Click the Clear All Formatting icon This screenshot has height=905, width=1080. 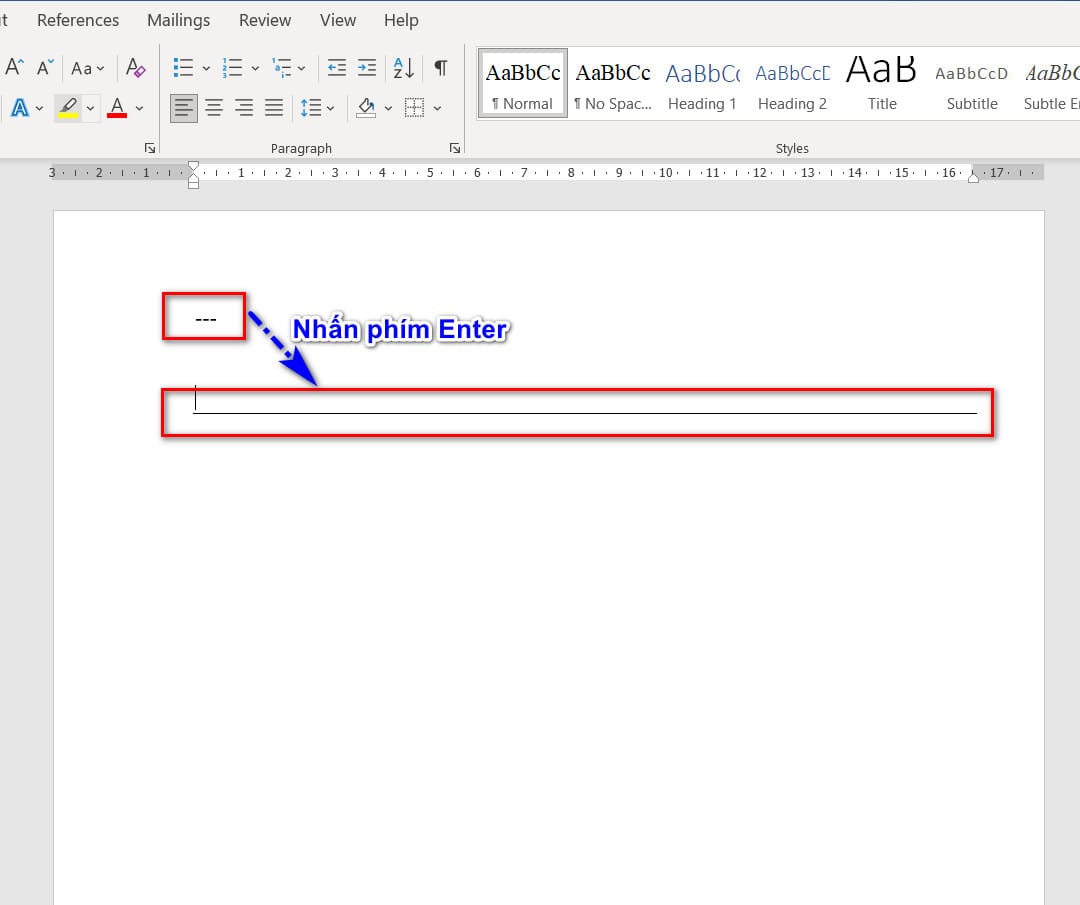(x=136, y=68)
